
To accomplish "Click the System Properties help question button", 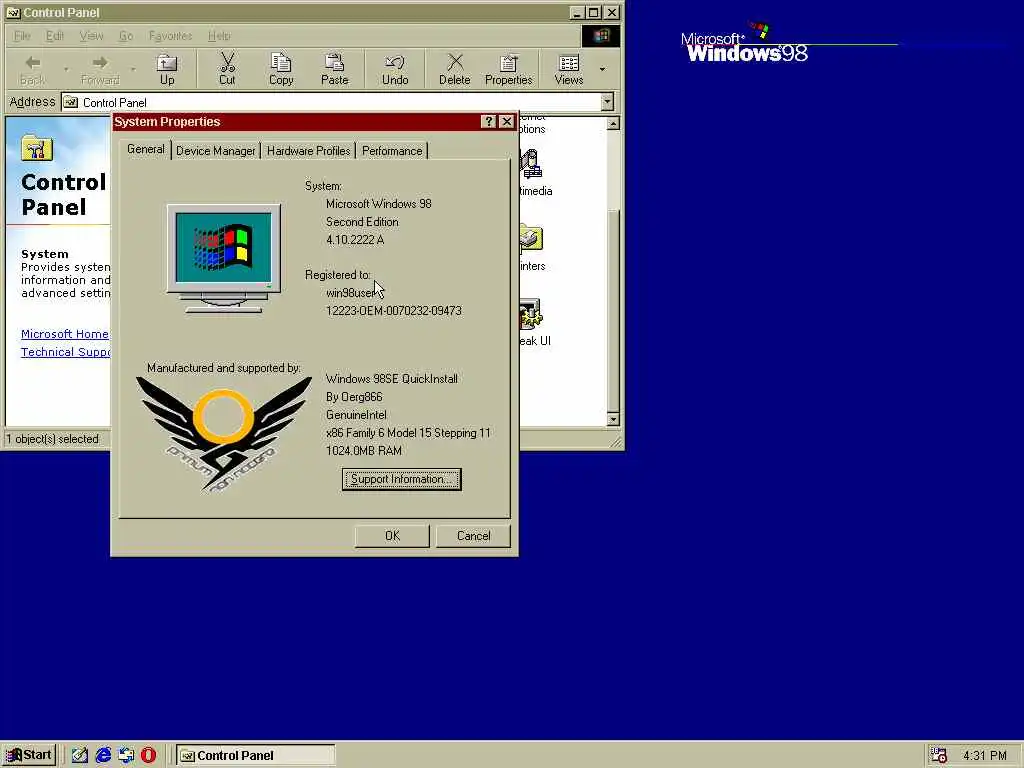I will coord(488,121).
